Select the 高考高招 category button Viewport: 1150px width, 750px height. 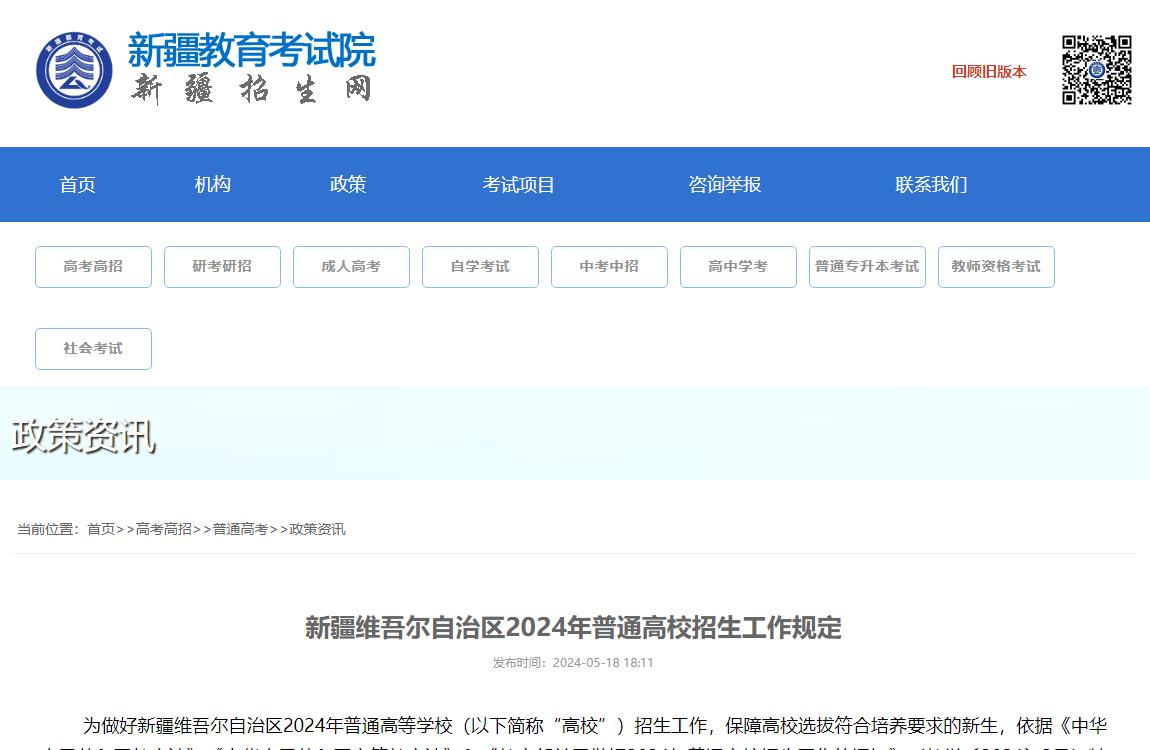pyautogui.click(x=93, y=266)
